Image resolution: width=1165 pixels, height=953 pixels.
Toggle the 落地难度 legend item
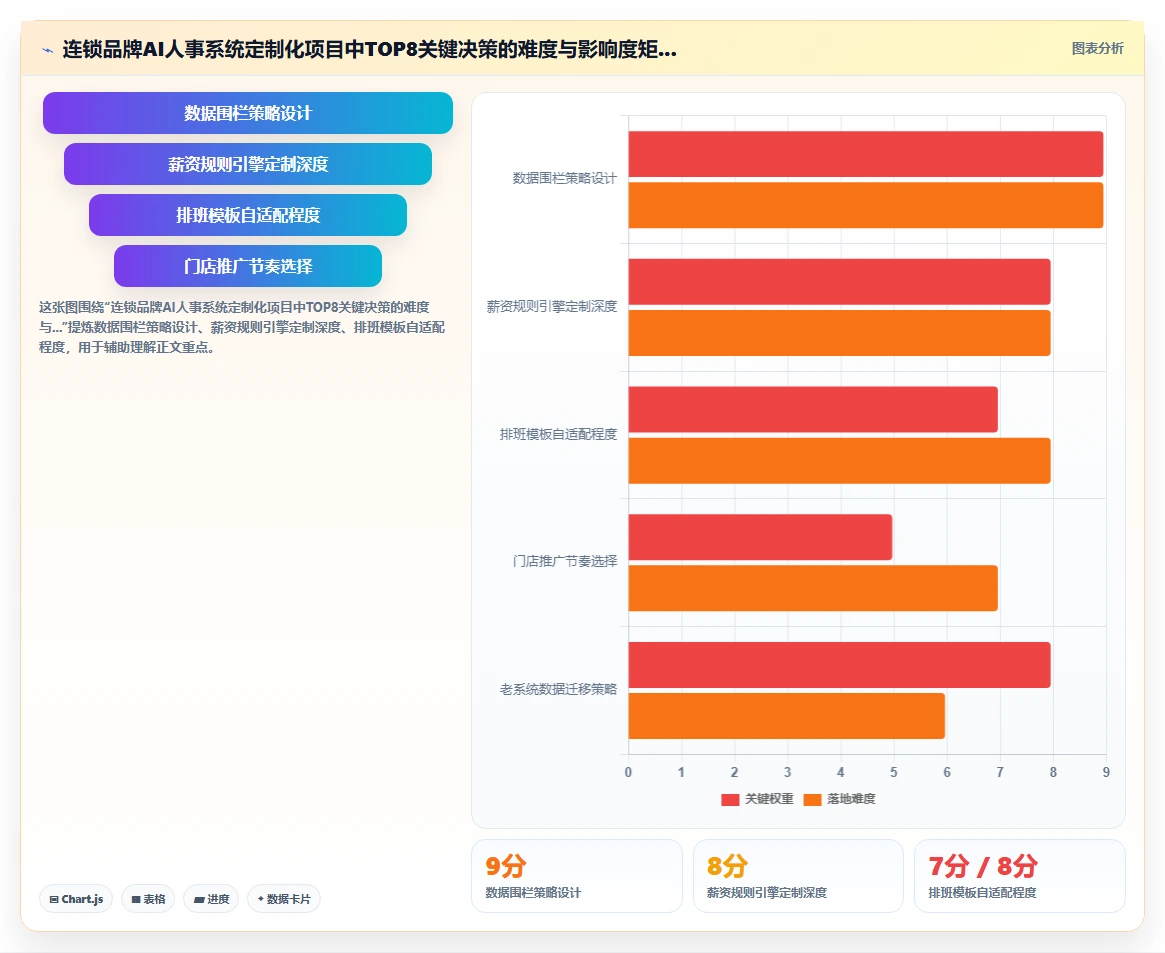pyautogui.click(x=840, y=799)
